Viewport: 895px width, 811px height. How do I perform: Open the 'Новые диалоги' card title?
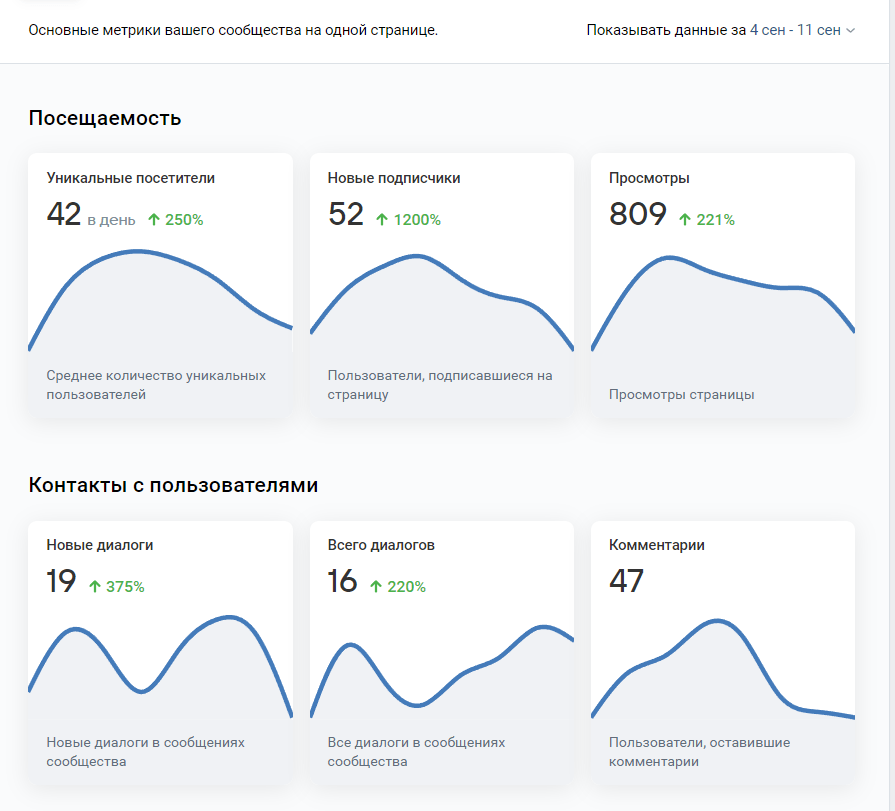(x=100, y=545)
